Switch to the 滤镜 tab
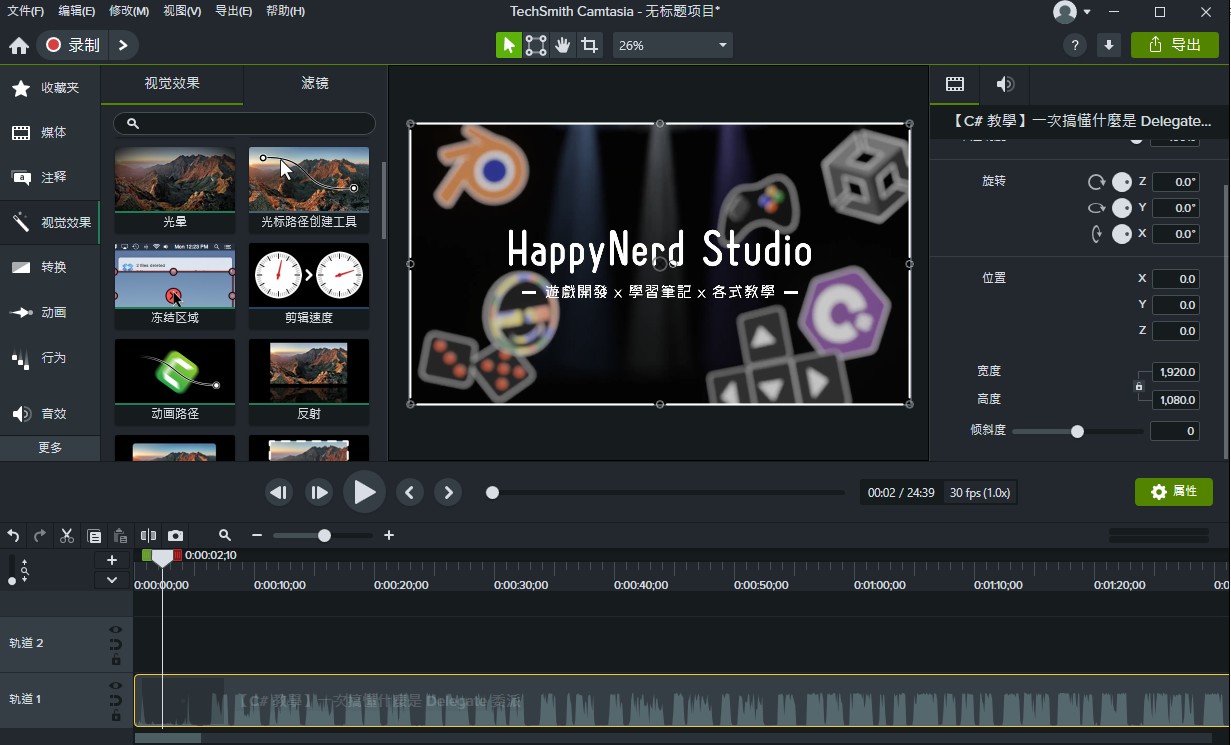This screenshot has height=745, width=1231. coord(315,84)
